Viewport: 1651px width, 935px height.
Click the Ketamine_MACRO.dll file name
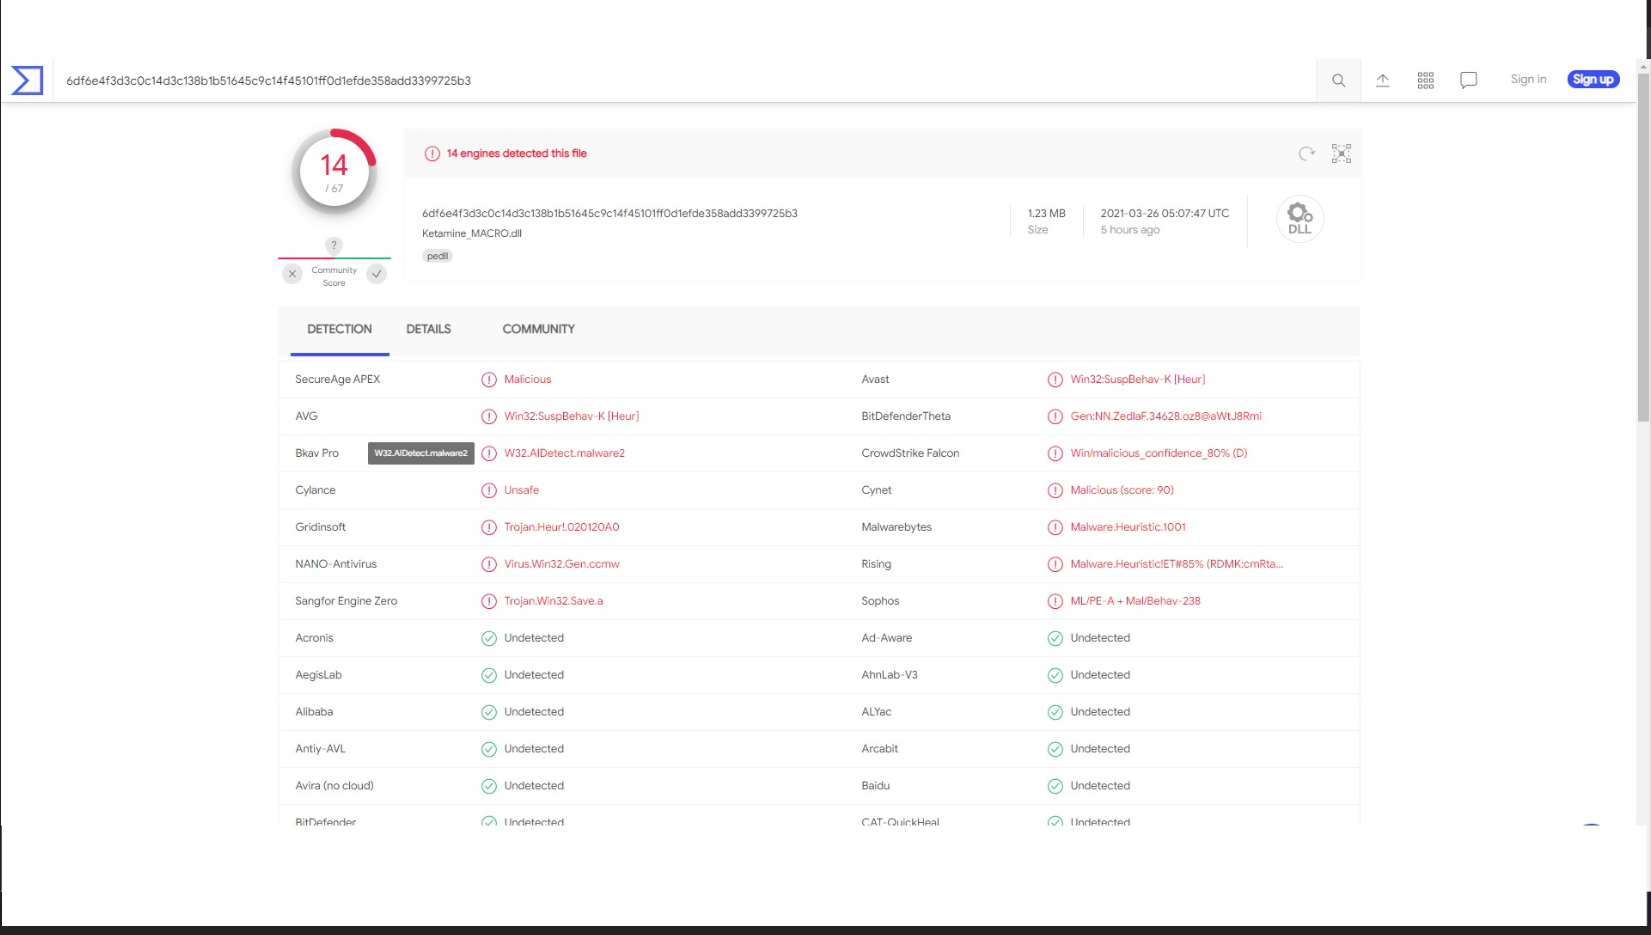pos(472,233)
